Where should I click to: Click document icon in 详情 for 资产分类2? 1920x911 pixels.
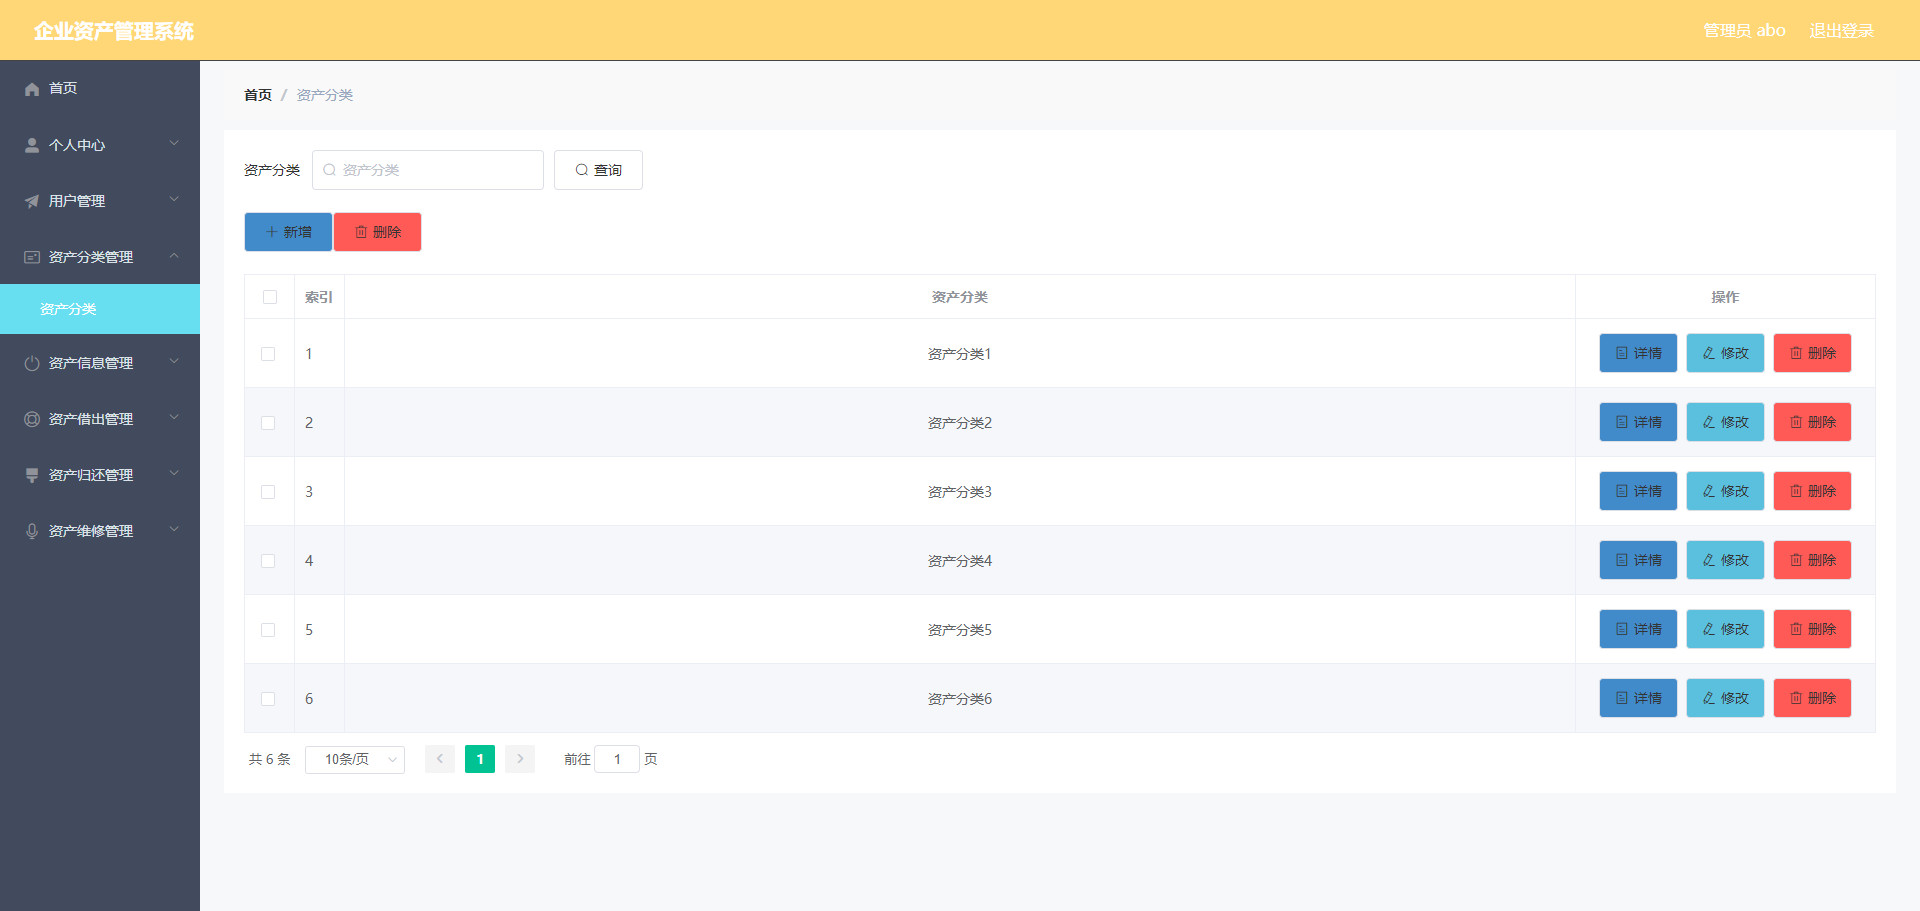tap(1622, 422)
